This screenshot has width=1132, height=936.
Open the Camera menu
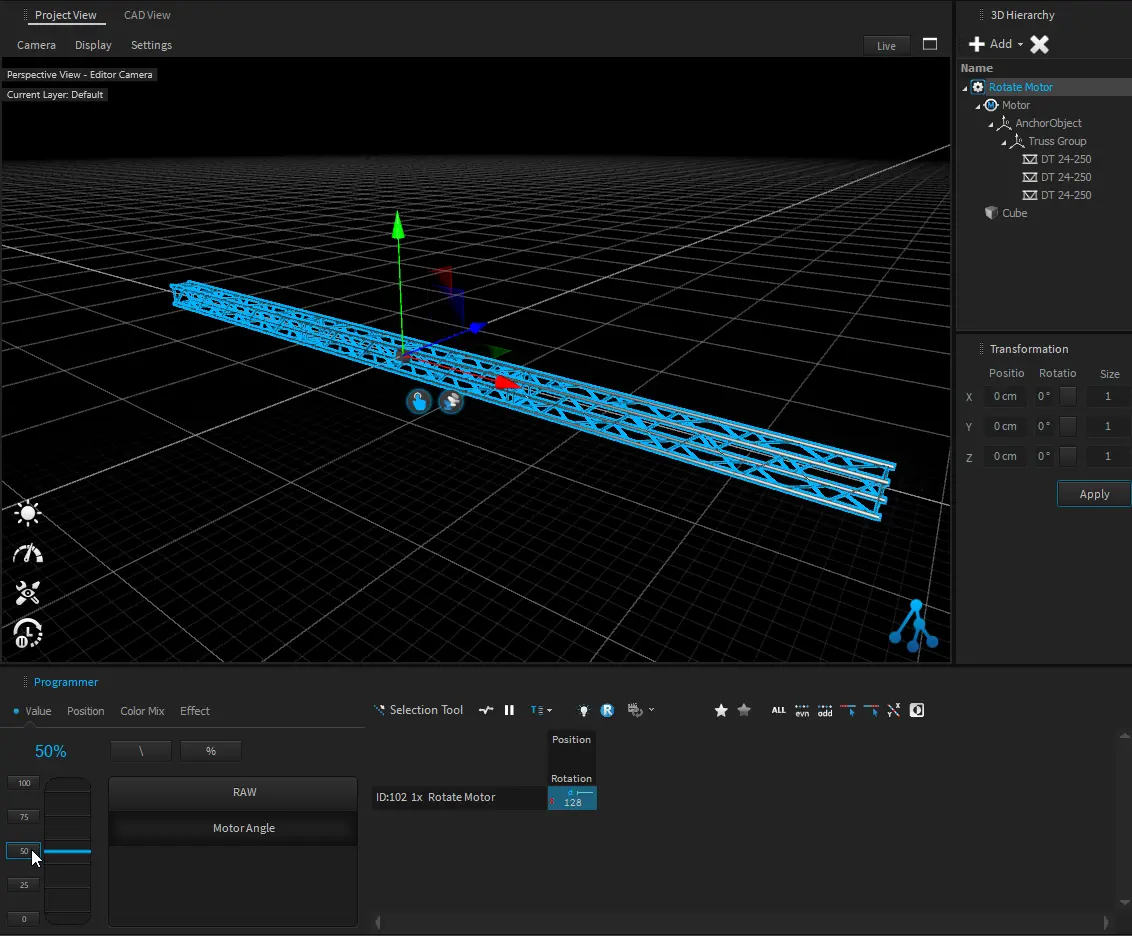pos(37,45)
